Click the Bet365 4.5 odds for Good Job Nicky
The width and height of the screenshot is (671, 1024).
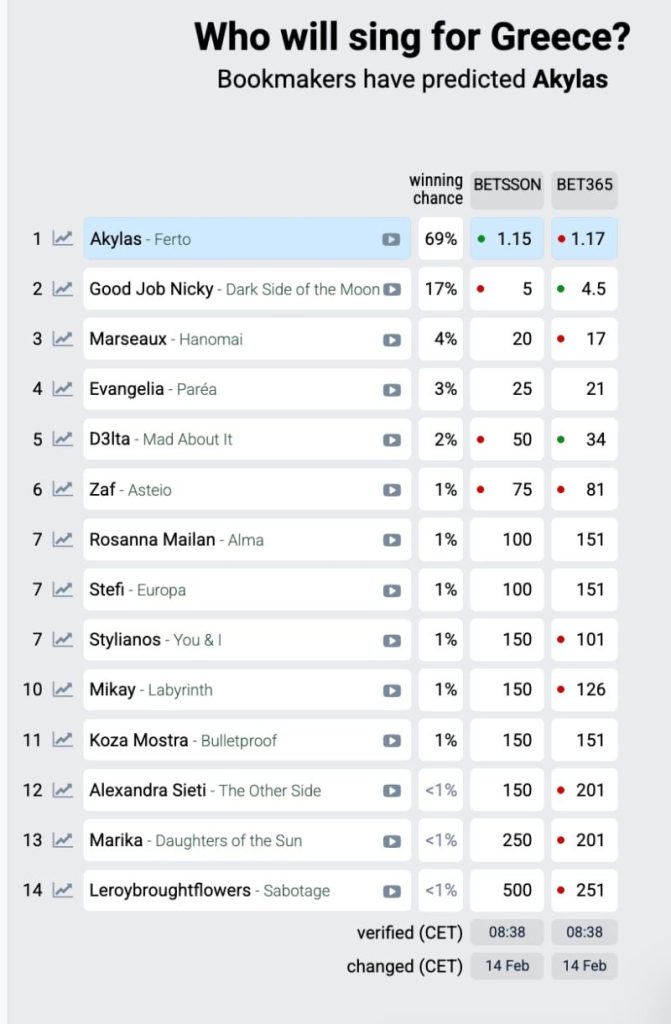click(584, 289)
